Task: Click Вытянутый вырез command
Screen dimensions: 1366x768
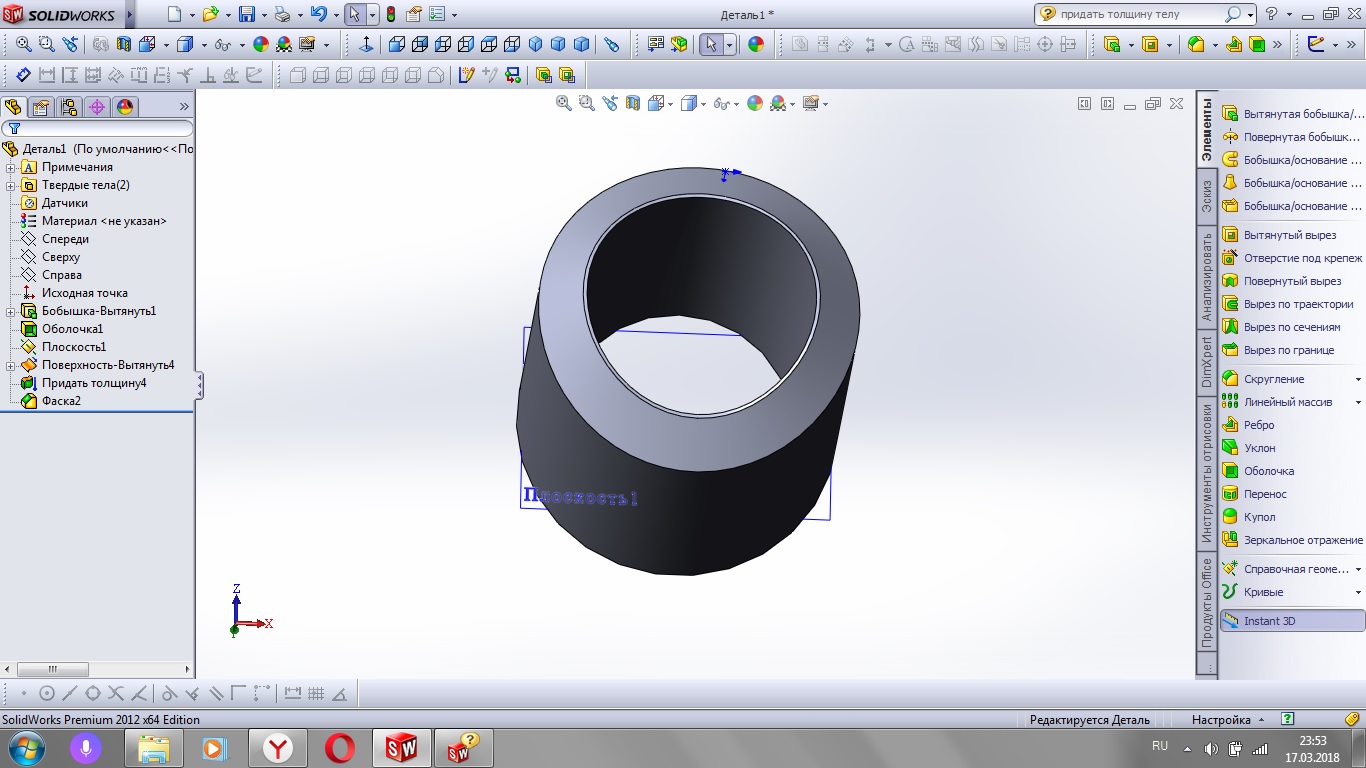Action: pos(1289,235)
